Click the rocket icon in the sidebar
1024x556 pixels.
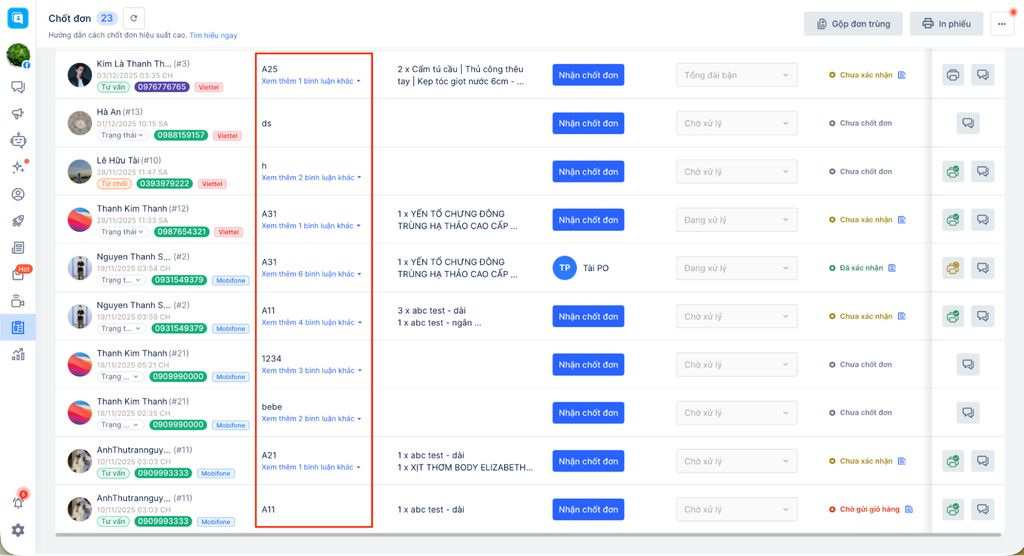tap(18, 221)
